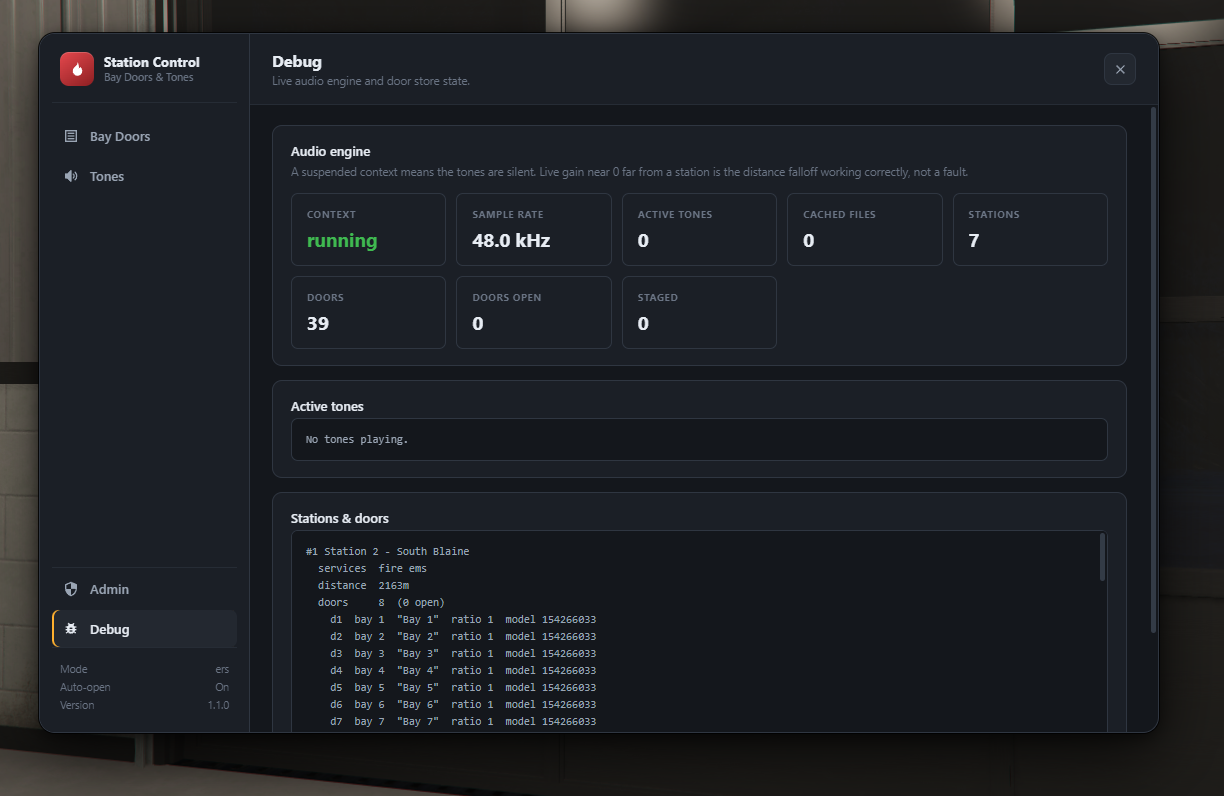1224x796 pixels.
Task: Click the Cached Files count card
Action: point(865,229)
